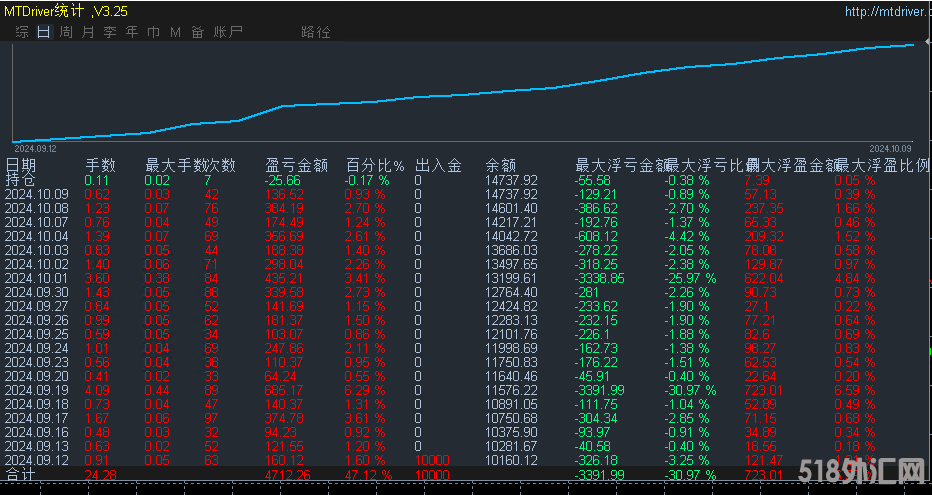Screen dimensions: 932x495
Task: Select the 2024.09.25 date row
Action: 37,335
